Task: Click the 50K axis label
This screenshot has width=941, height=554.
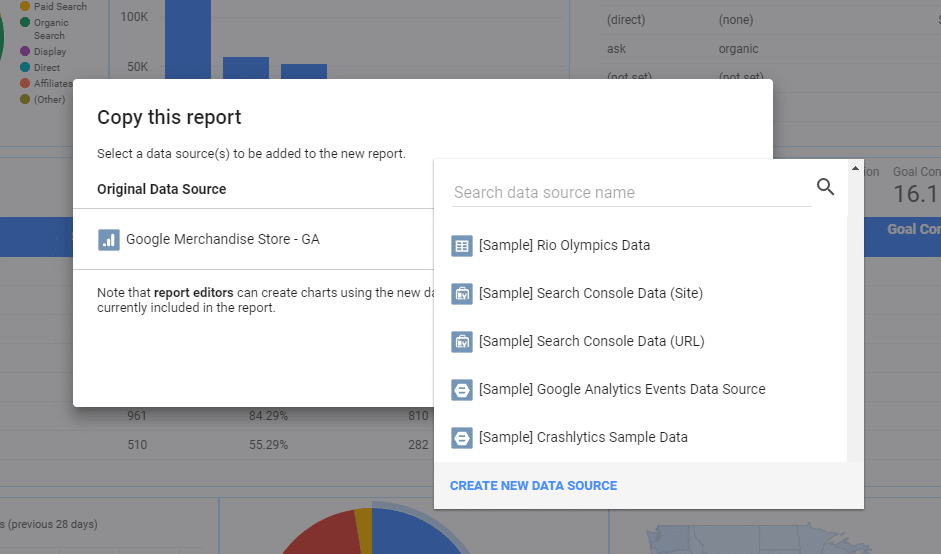Action: [137, 67]
